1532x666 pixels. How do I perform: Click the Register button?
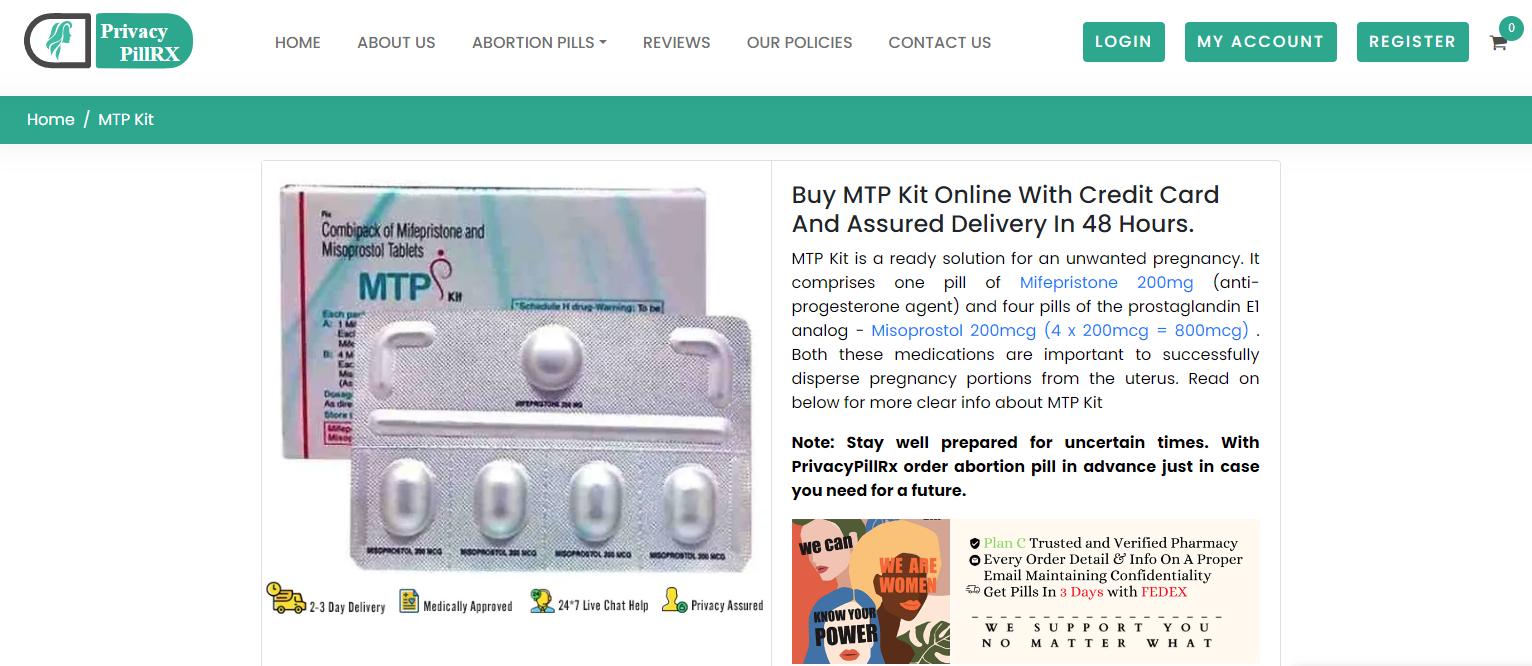1412,42
